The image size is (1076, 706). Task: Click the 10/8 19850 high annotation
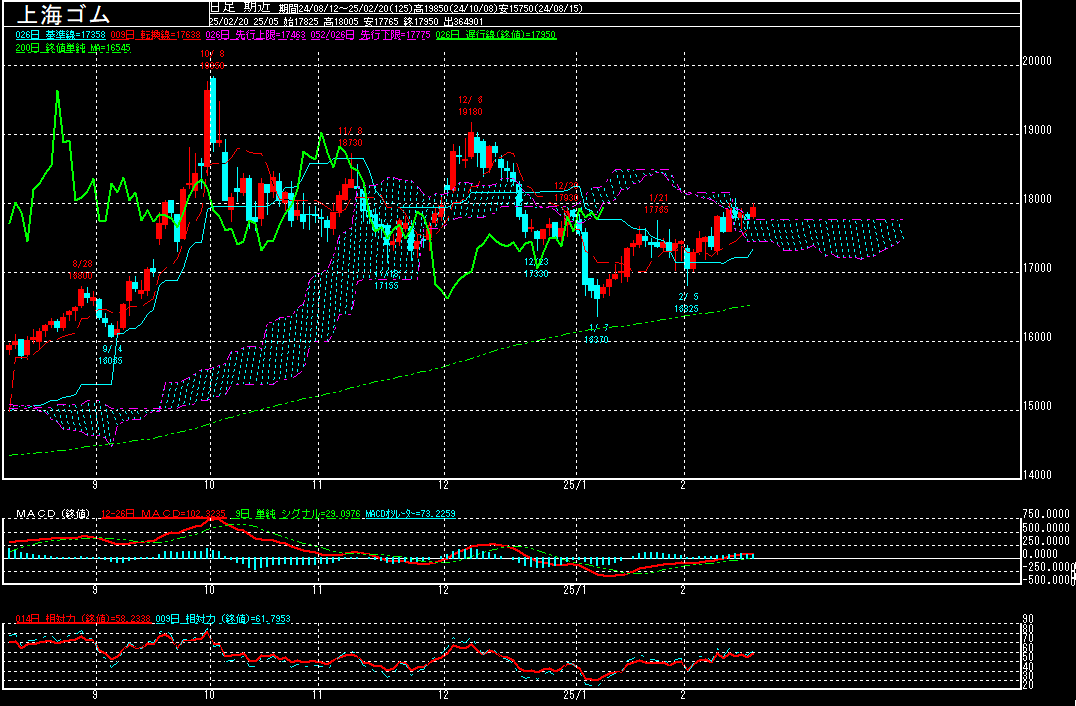coord(212,60)
